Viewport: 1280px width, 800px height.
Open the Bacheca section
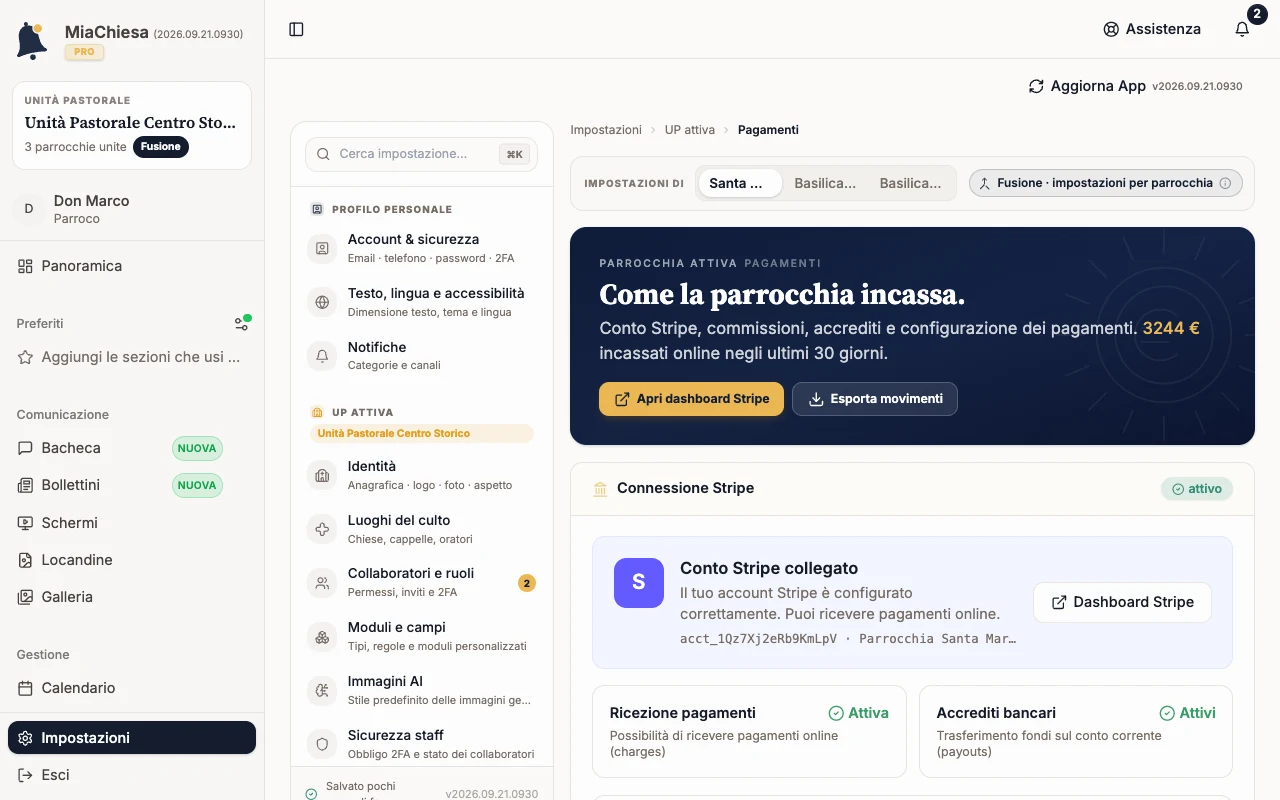(132, 448)
